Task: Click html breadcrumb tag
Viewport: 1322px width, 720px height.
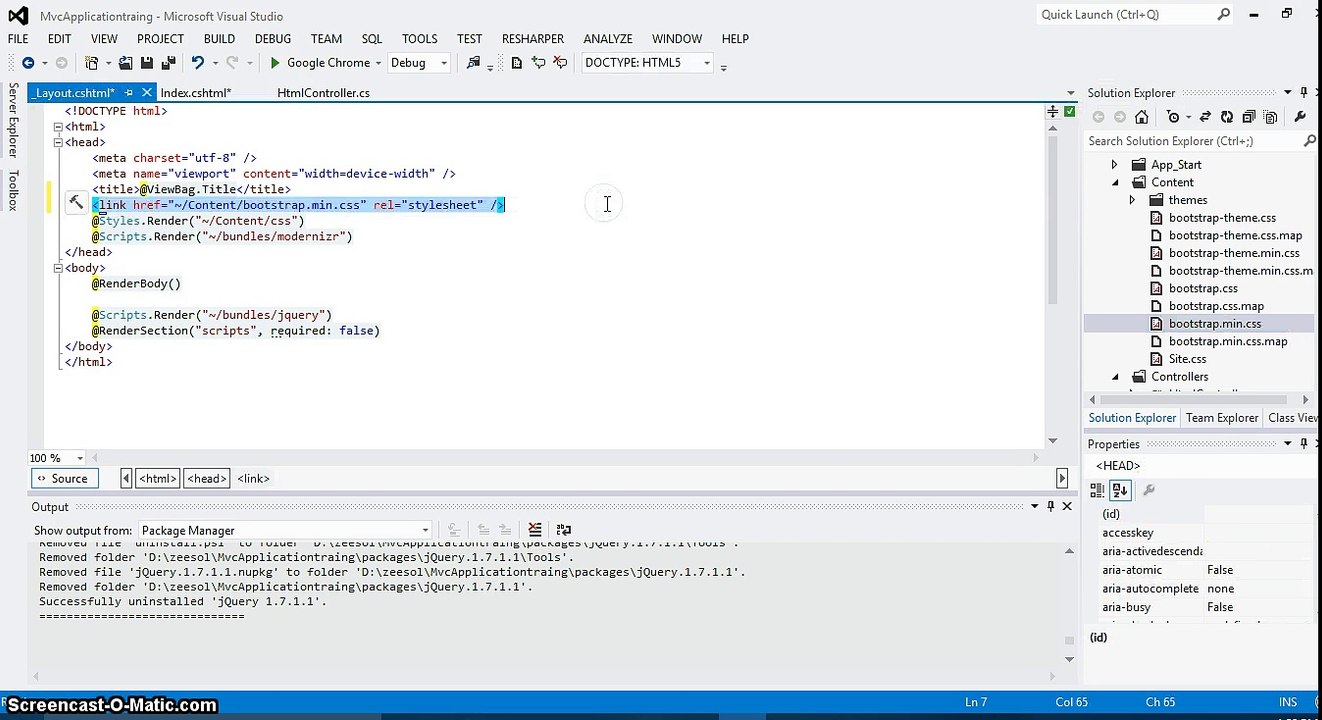Action: [x=157, y=479]
